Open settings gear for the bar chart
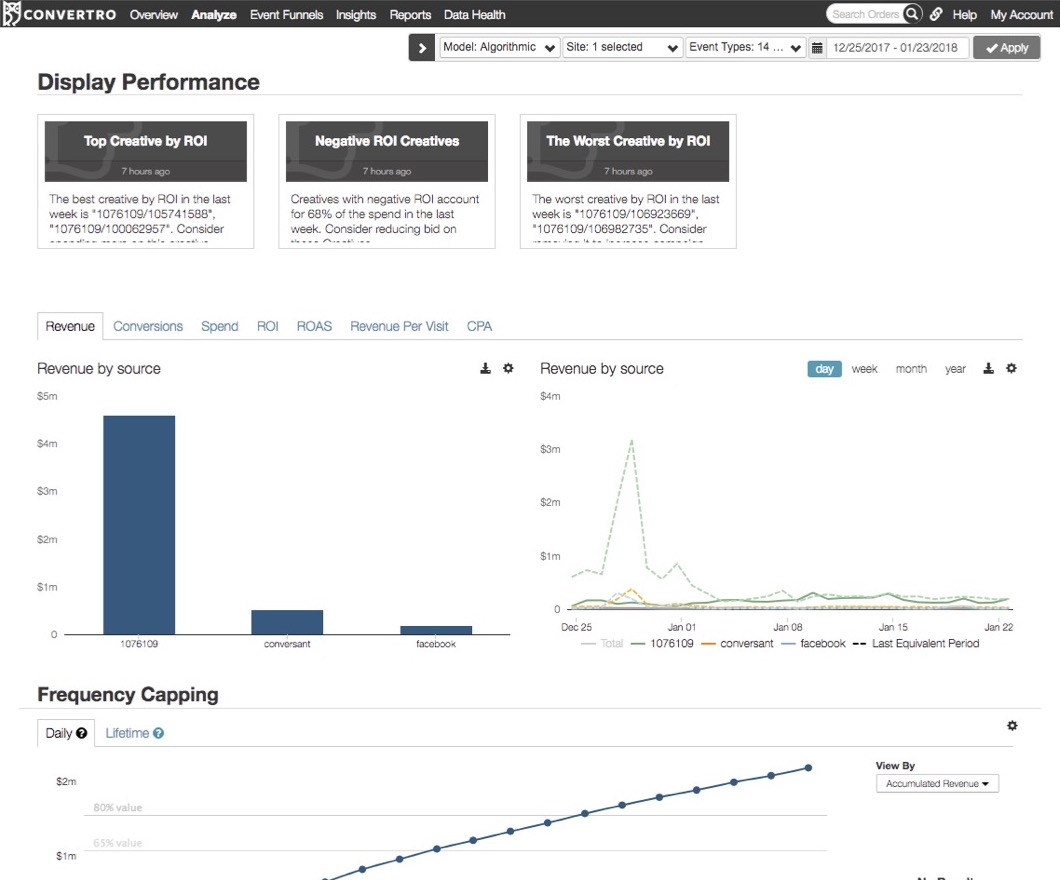 (508, 369)
